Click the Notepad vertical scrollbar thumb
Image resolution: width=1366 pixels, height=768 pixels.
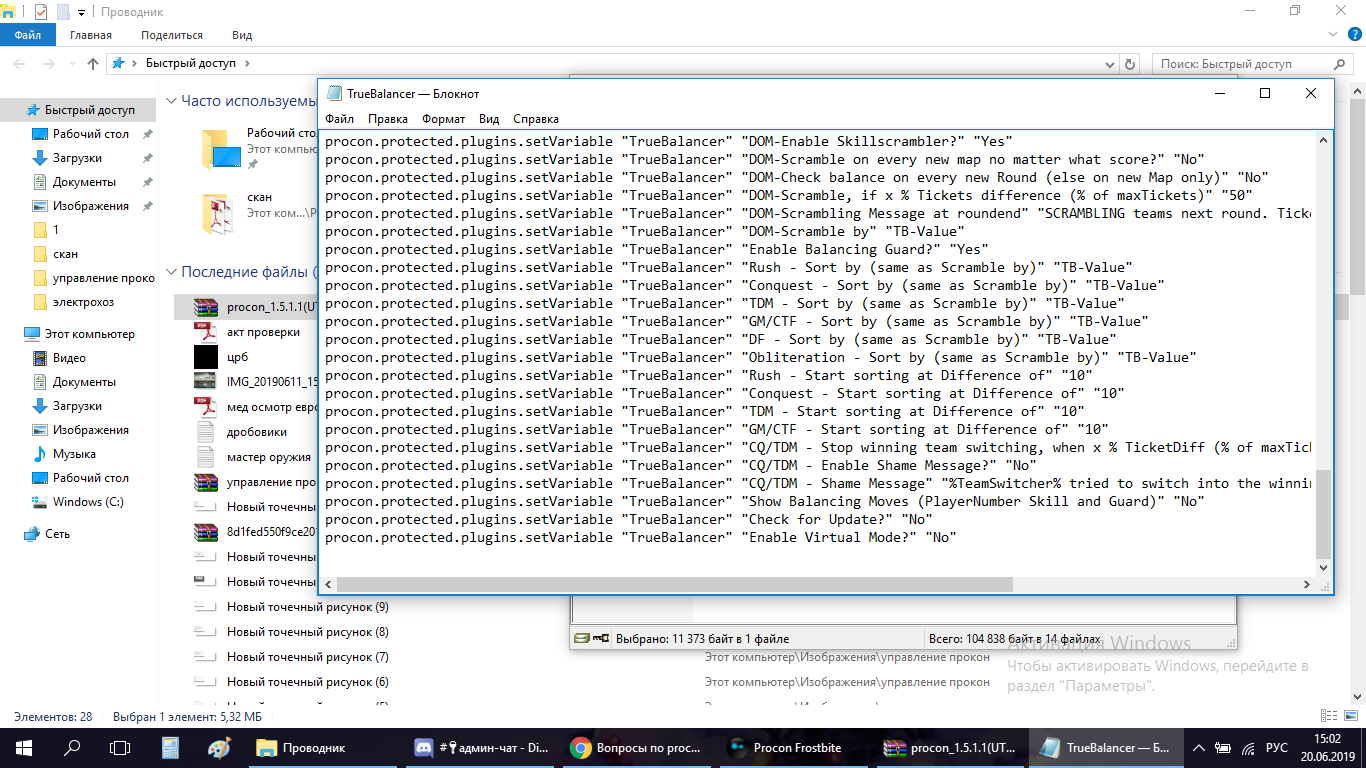click(1323, 514)
